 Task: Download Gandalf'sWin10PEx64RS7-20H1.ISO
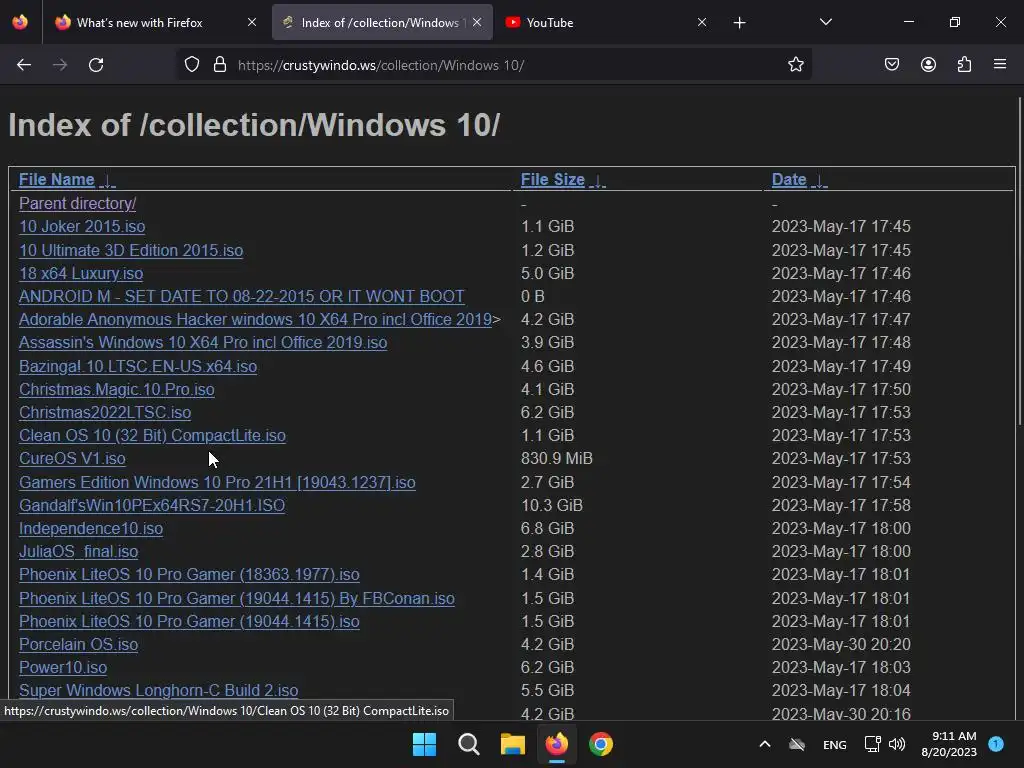point(152,505)
